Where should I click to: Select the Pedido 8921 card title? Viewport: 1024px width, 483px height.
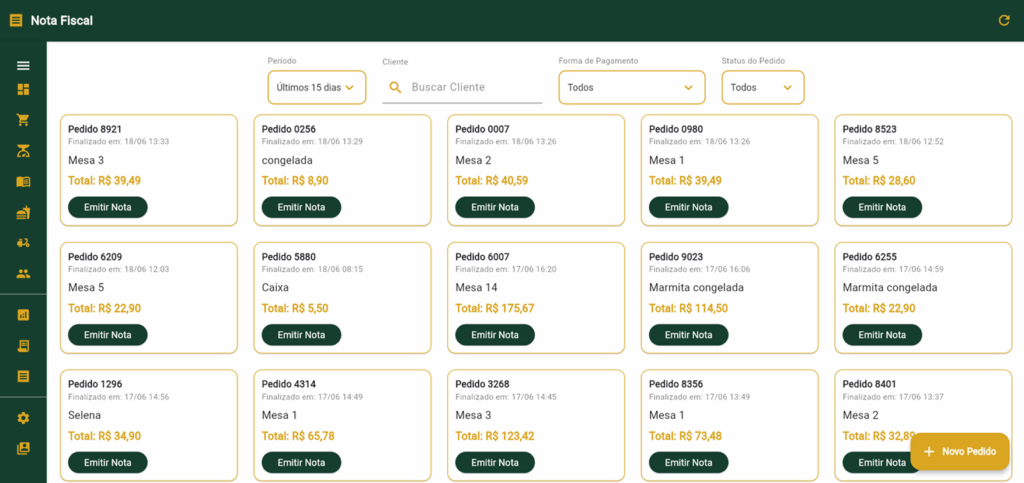[x=95, y=129]
